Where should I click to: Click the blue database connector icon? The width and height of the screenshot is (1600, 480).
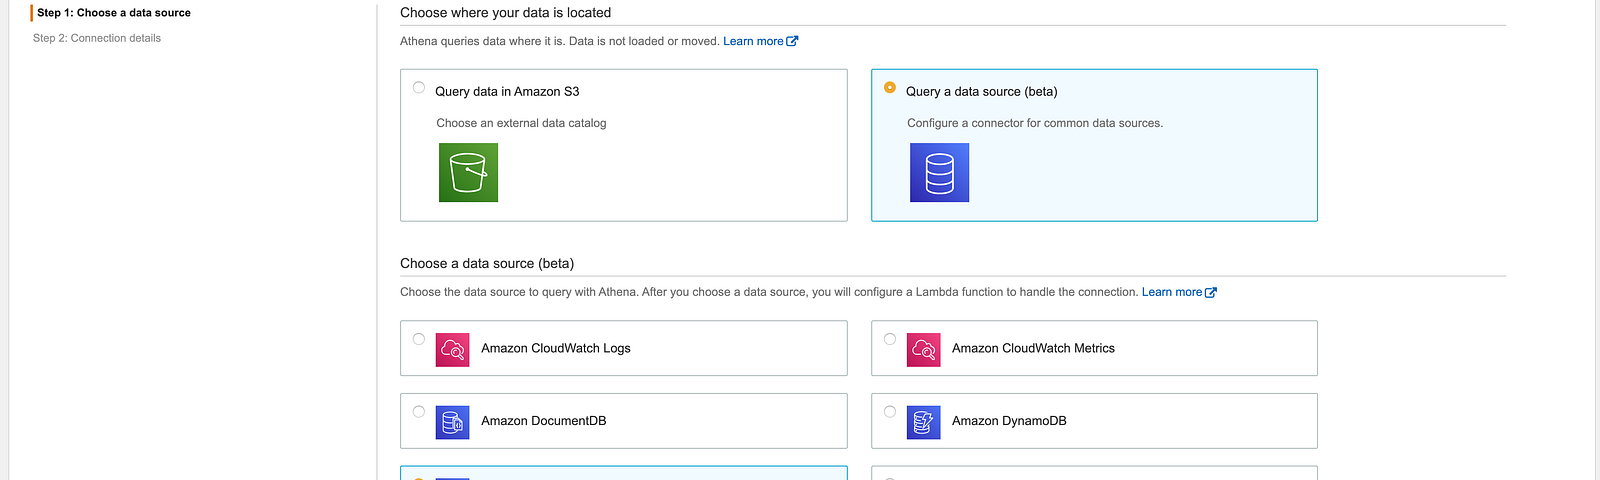click(939, 172)
